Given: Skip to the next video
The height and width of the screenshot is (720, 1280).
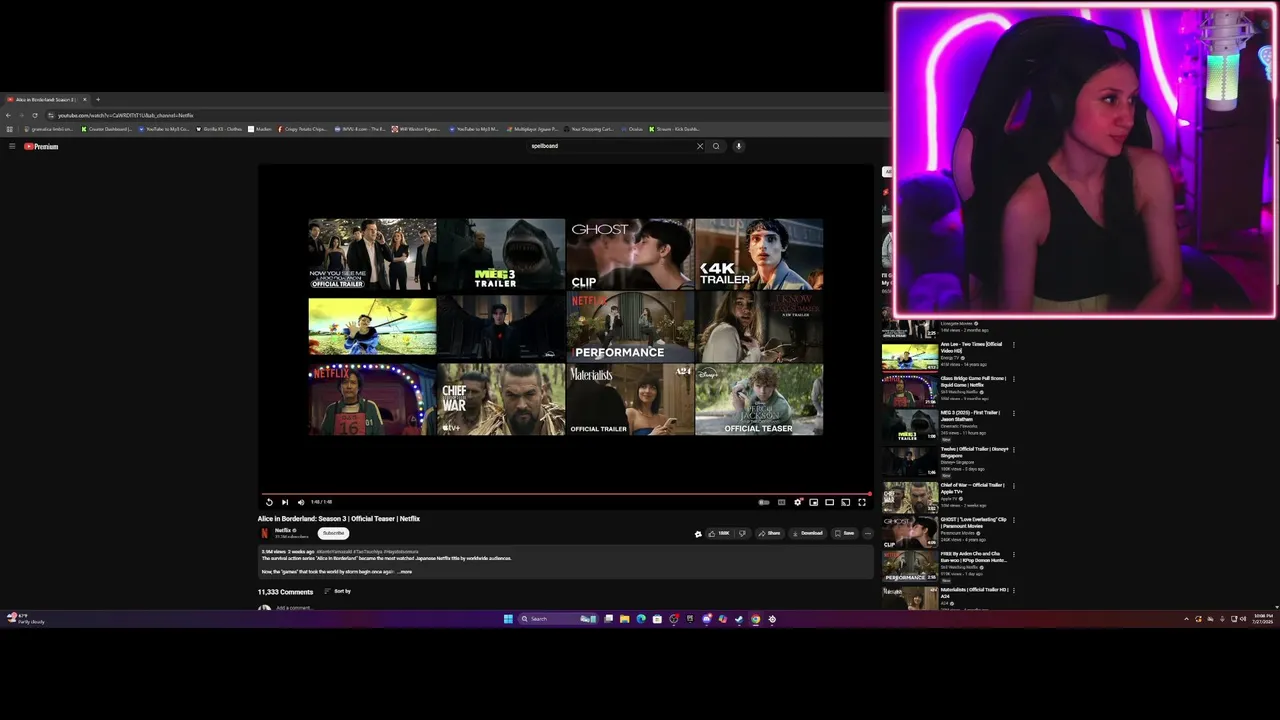Looking at the screenshot, I should pos(285,502).
